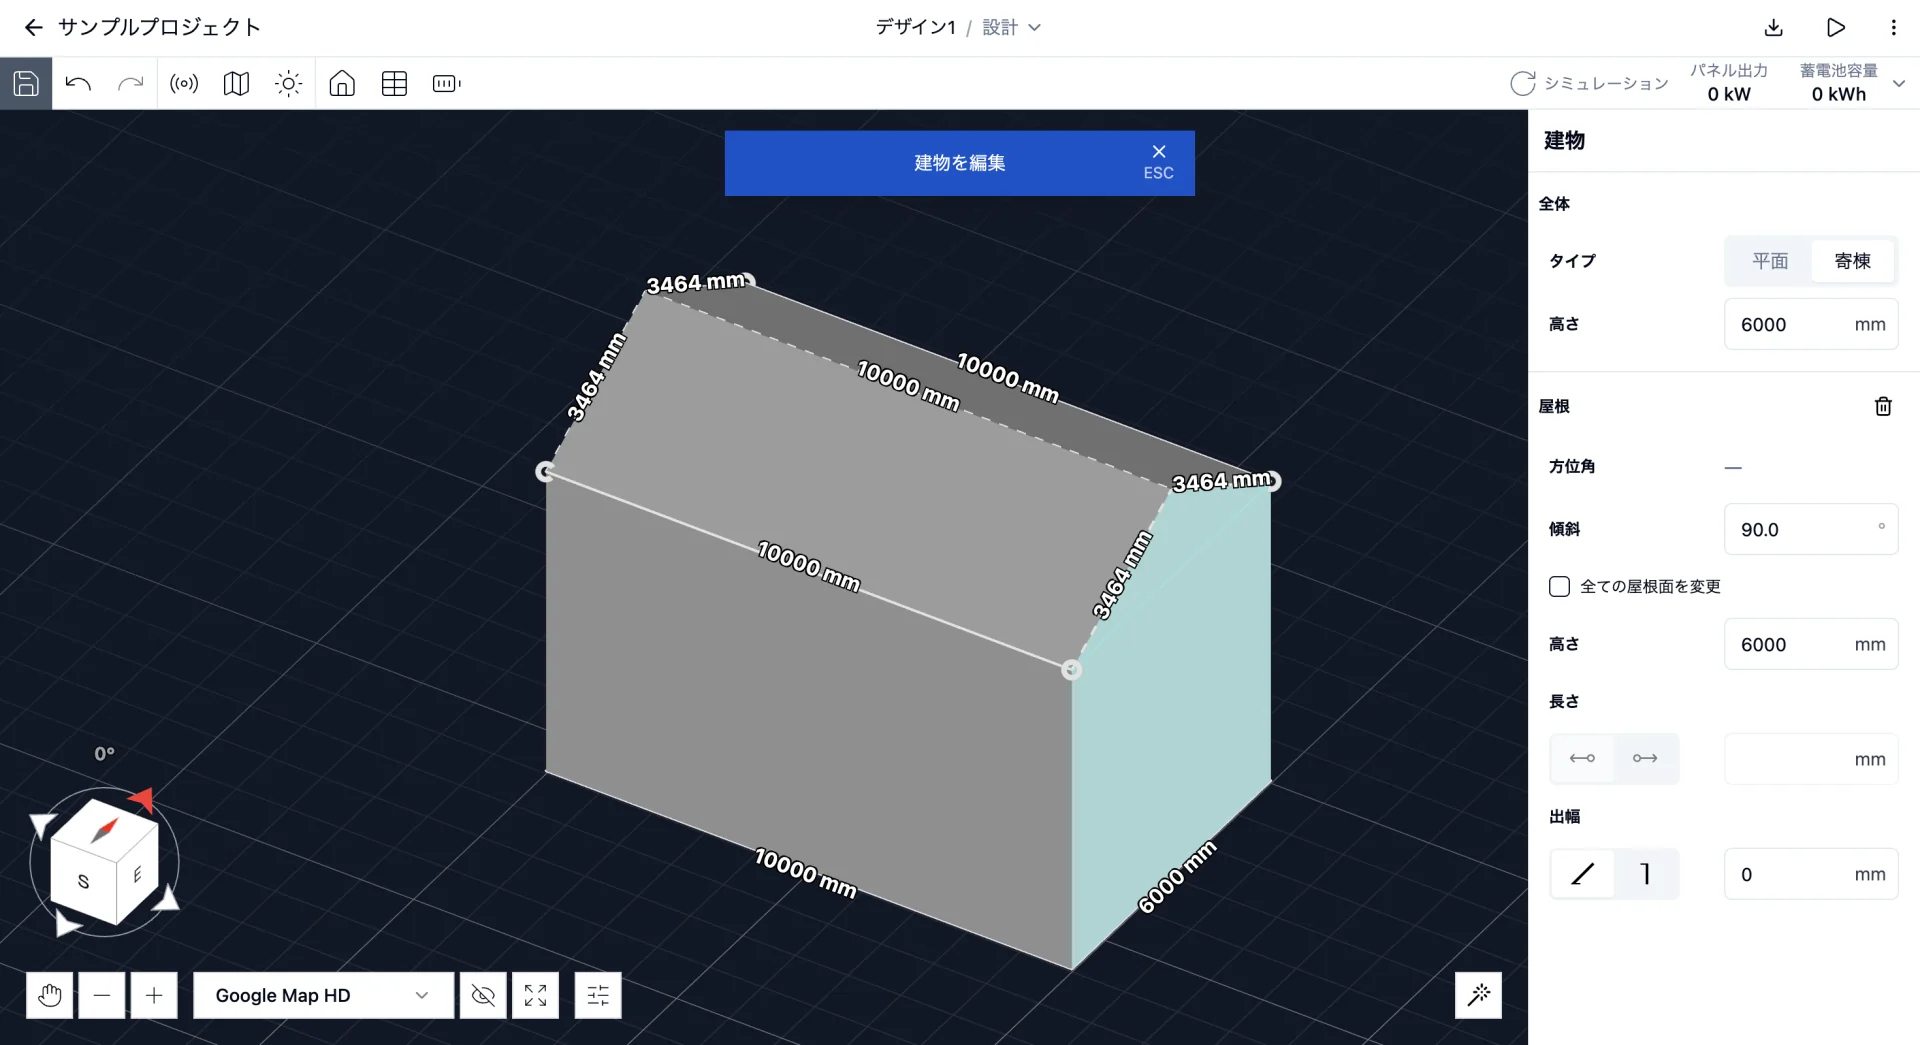The height and width of the screenshot is (1045, 1920).
Task: Click the empty 長さ mm field
Action: pyautogui.click(x=1811, y=759)
